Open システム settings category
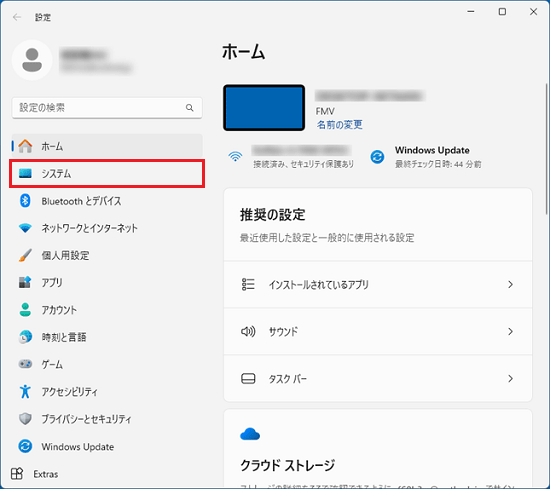 107,173
